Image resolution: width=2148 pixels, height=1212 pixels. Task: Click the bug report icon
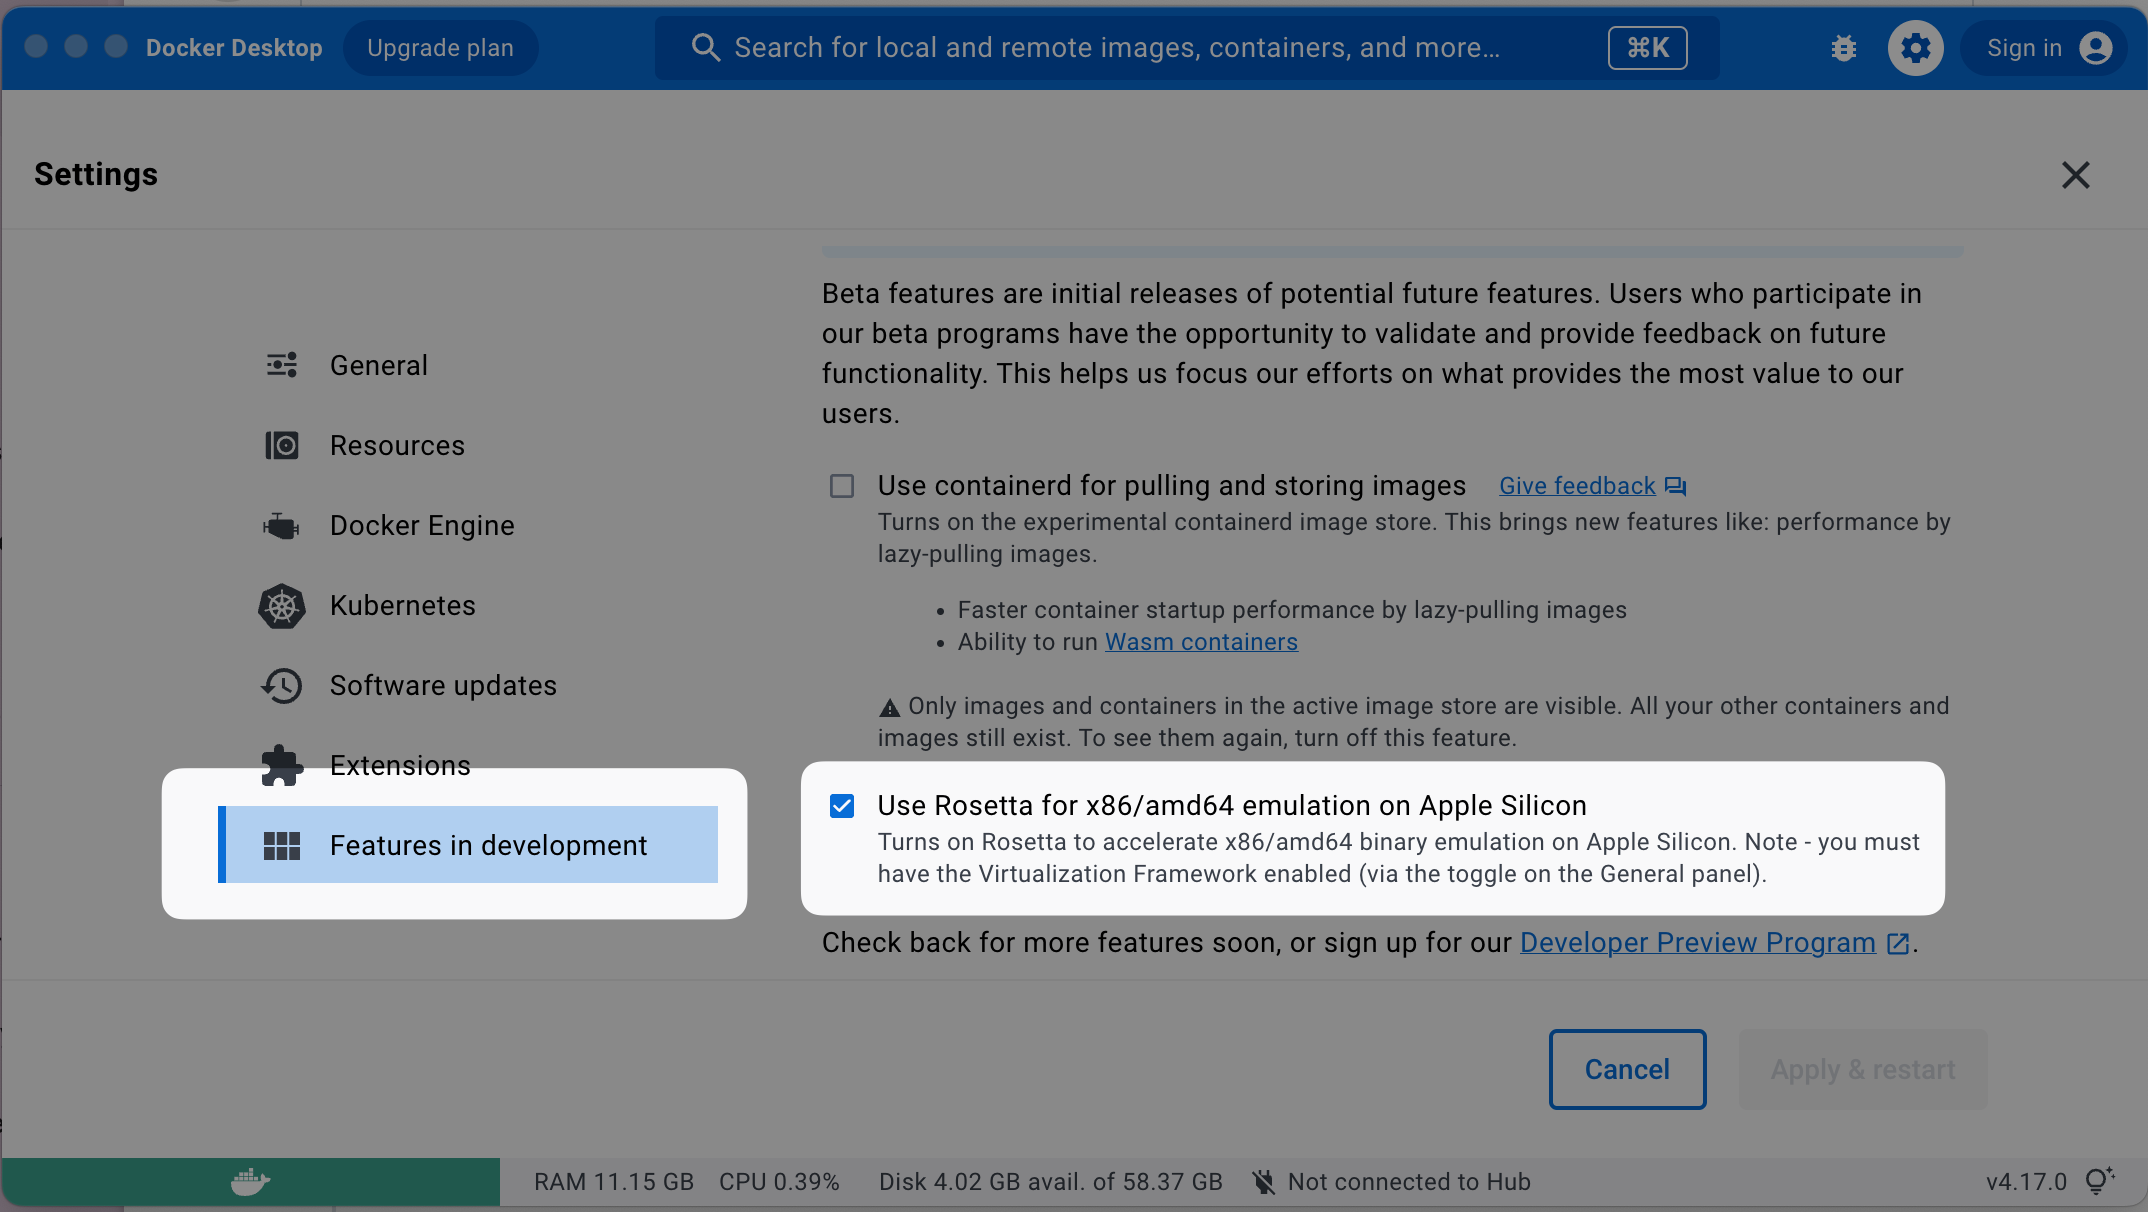[1843, 47]
